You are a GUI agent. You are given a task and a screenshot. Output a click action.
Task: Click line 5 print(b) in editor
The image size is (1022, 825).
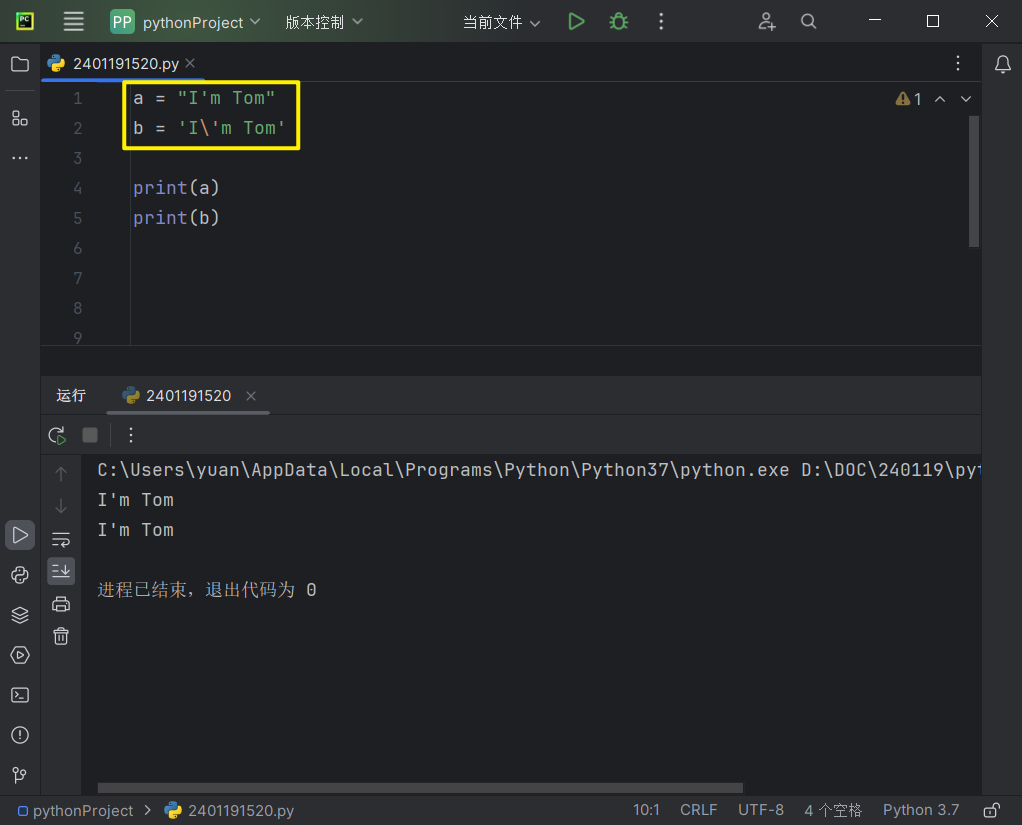click(176, 218)
